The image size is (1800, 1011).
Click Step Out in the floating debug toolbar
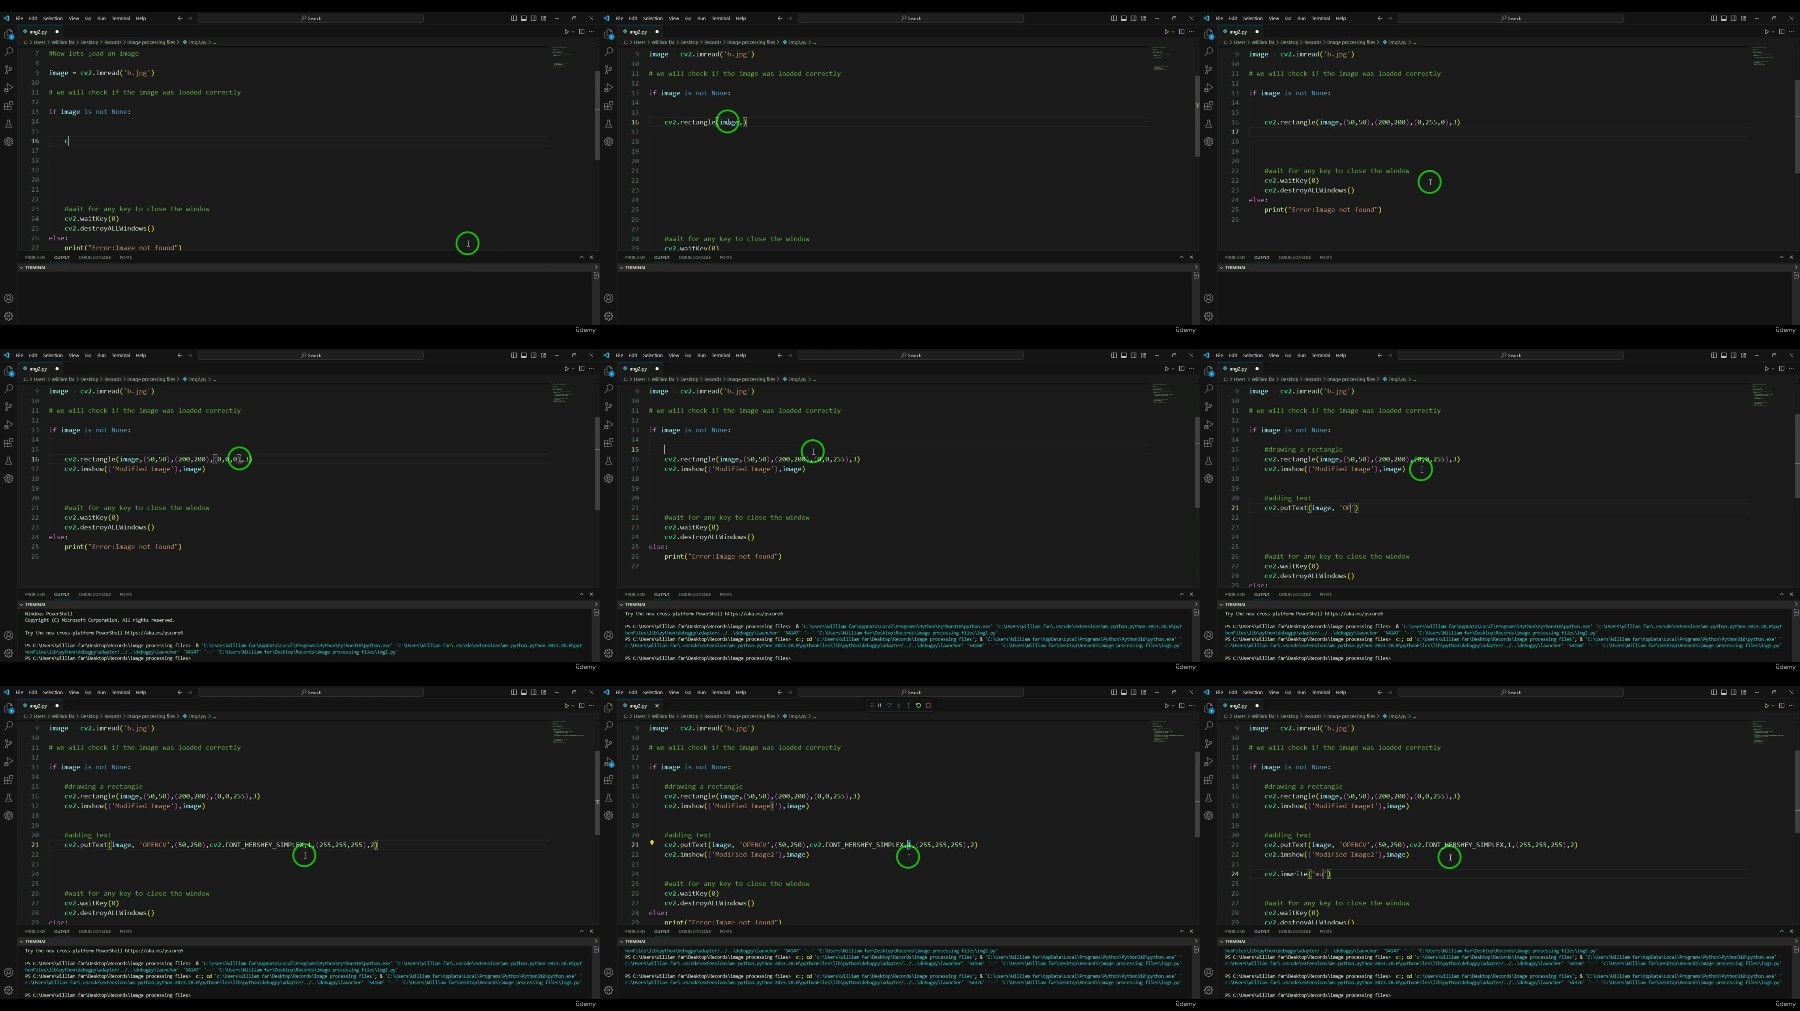click(x=909, y=705)
